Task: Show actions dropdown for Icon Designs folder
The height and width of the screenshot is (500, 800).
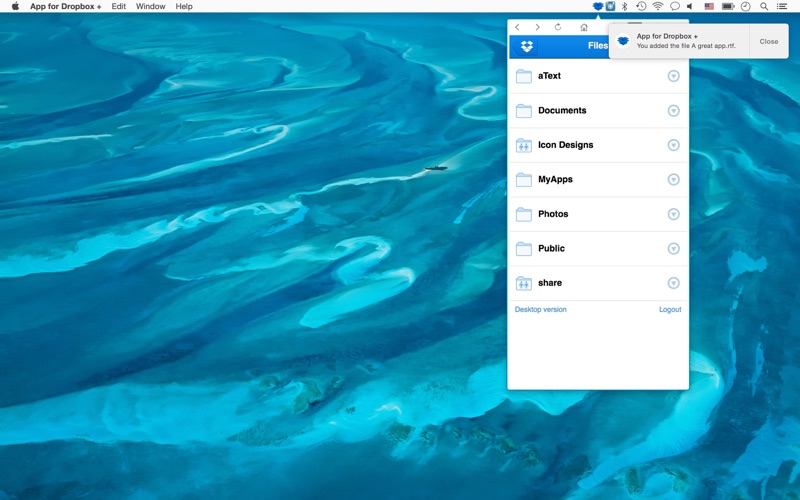Action: click(x=673, y=145)
